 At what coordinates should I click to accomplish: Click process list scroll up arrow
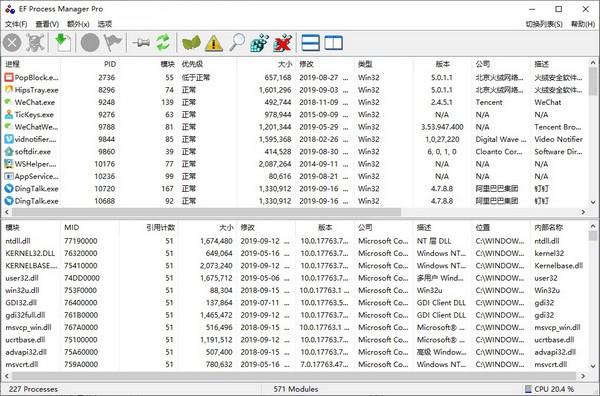(593, 62)
